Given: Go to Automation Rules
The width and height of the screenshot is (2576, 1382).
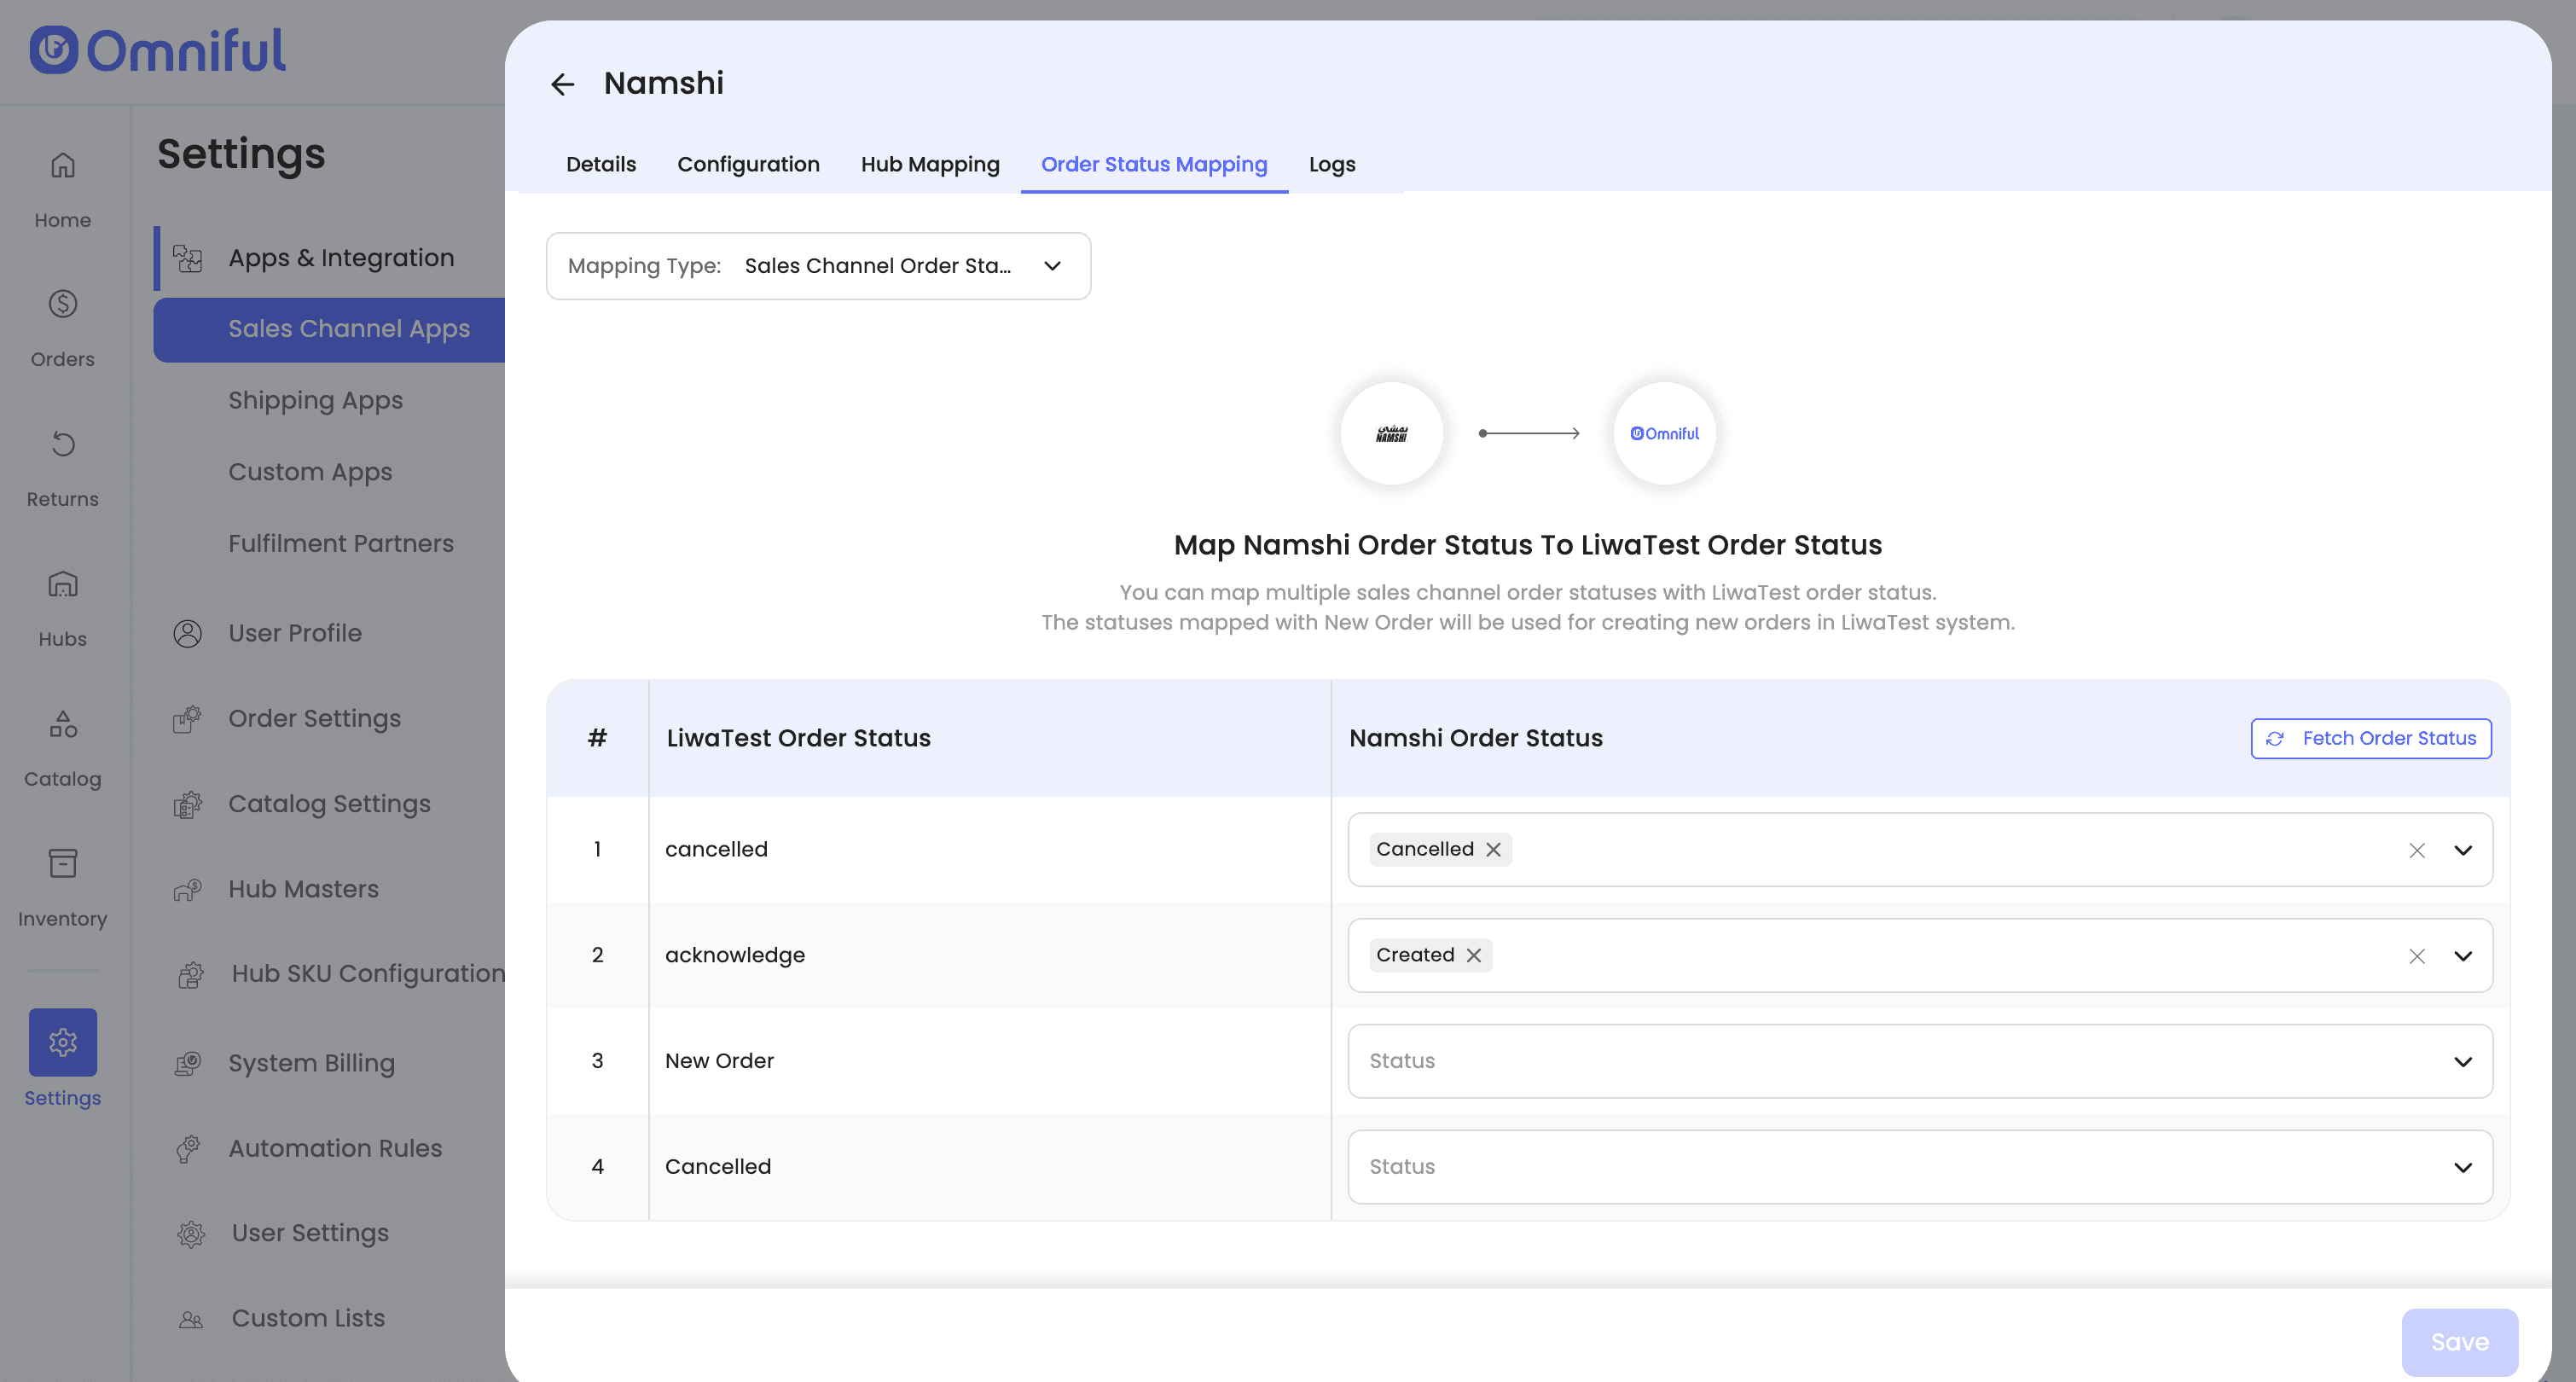Looking at the screenshot, I should (335, 1149).
